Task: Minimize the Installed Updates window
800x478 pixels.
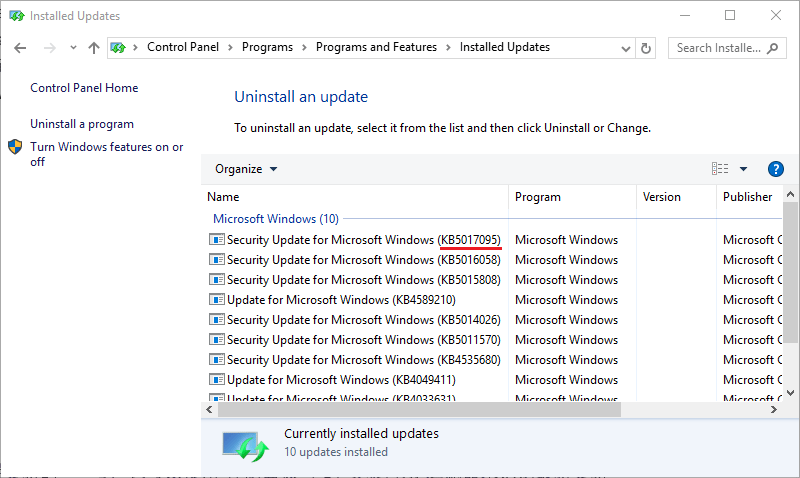Action: click(x=685, y=16)
